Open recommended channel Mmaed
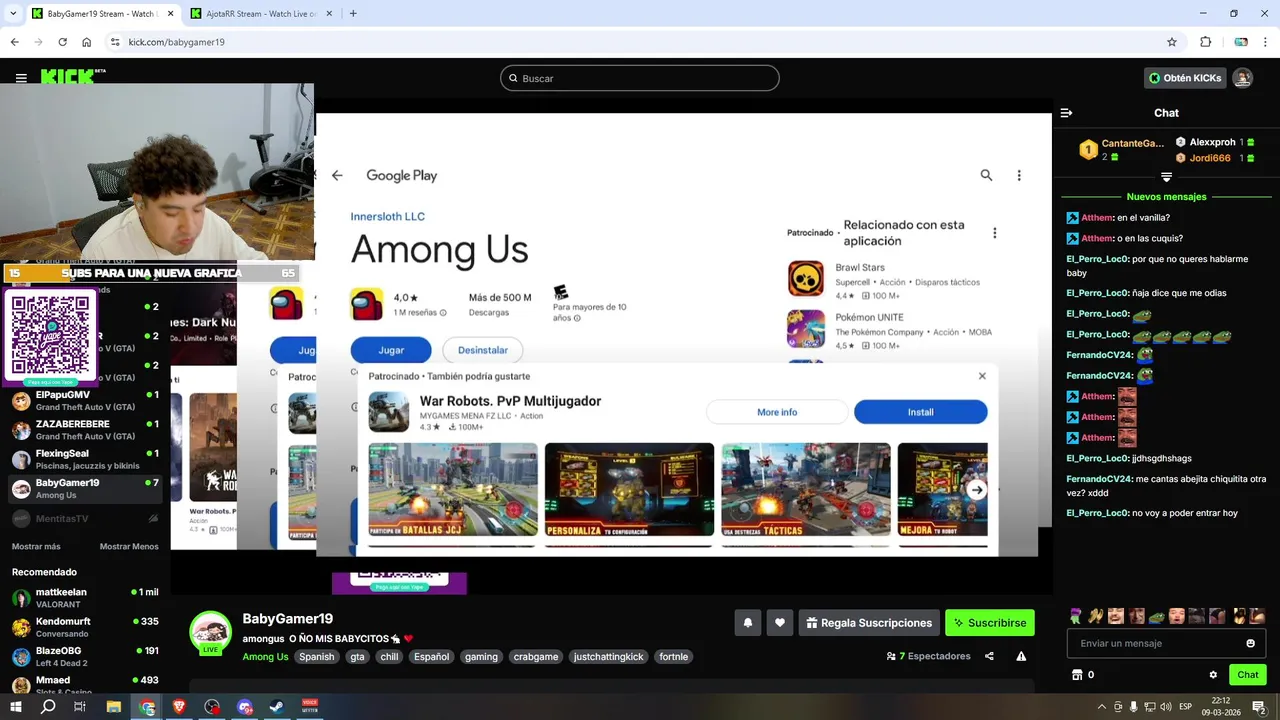This screenshot has height=720, width=1280. point(85,685)
